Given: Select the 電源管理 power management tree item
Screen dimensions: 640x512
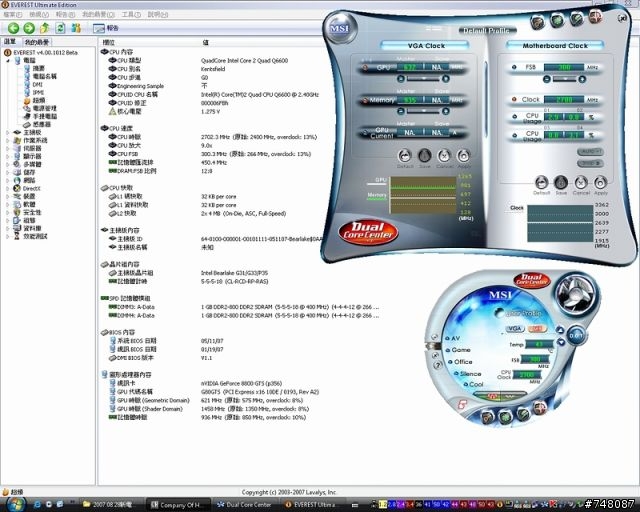Looking at the screenshot, I should pos(40,108).
